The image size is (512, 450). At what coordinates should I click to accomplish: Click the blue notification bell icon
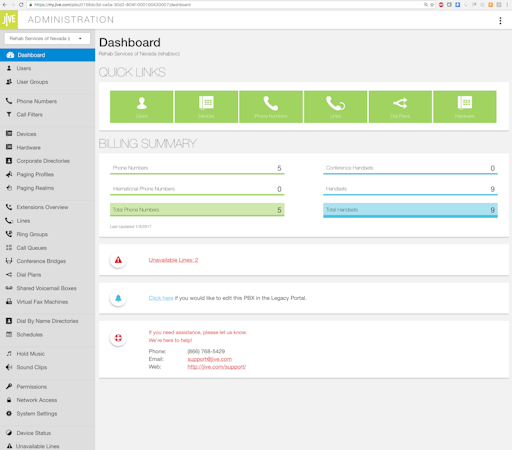click(118, 298)
